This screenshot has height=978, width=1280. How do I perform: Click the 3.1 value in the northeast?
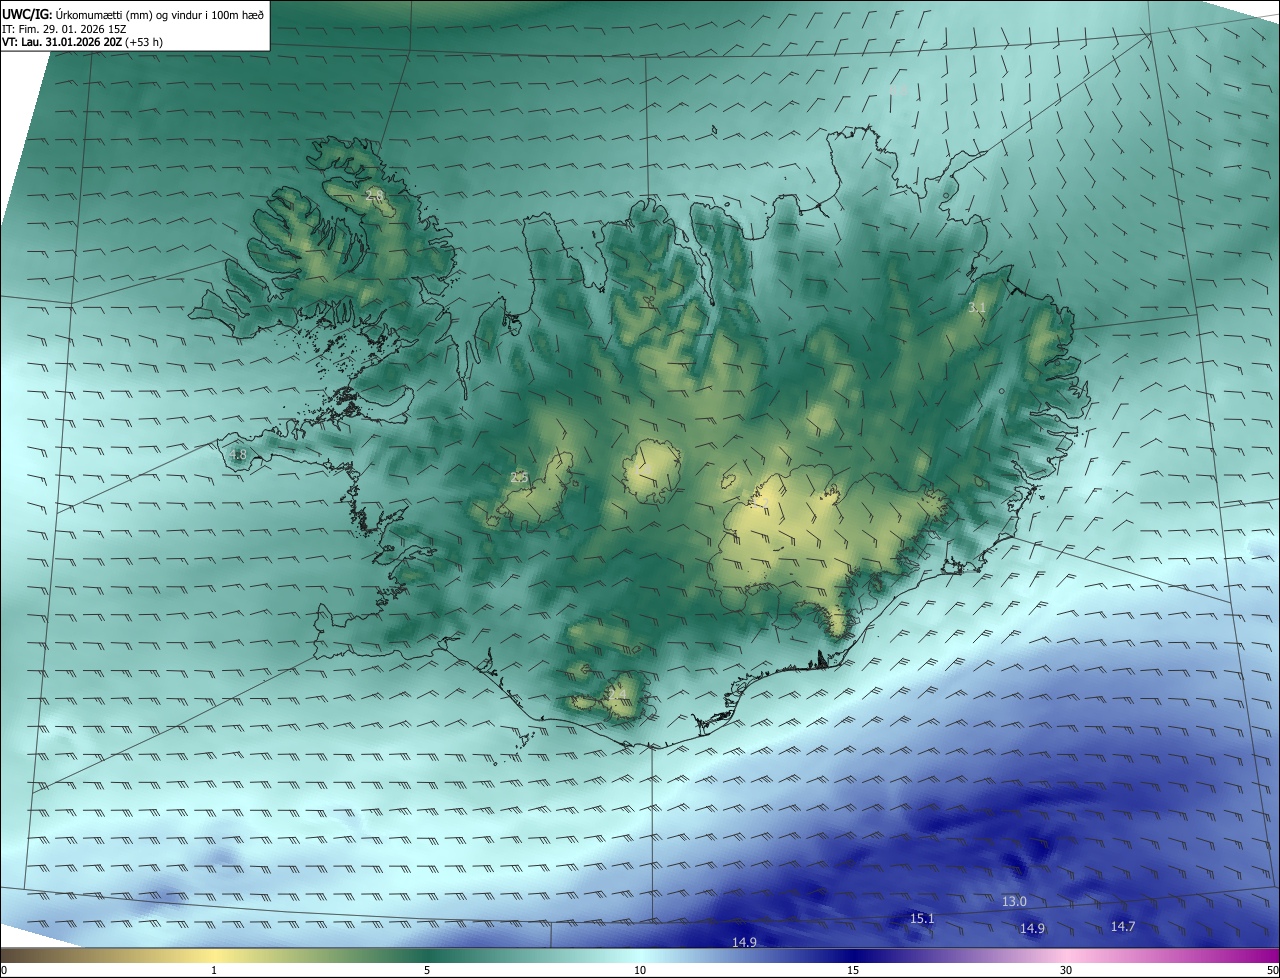[977, 308]
